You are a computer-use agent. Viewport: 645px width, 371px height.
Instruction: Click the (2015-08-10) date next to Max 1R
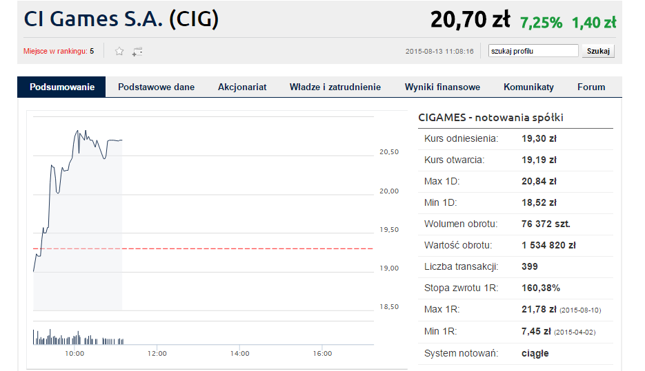coord(580,310)
